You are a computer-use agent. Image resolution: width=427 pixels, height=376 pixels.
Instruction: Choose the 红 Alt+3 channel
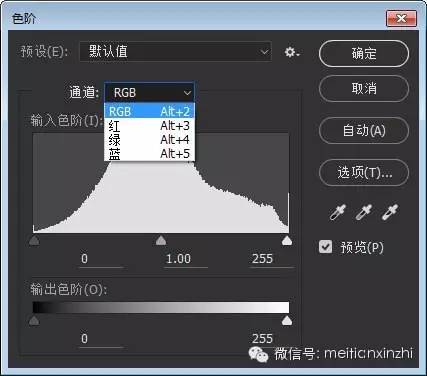tap(149, 126)
